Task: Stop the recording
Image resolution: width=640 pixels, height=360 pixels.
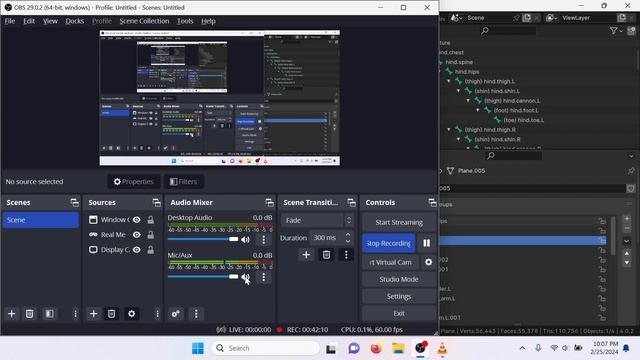Action: [x=388, y=243]
